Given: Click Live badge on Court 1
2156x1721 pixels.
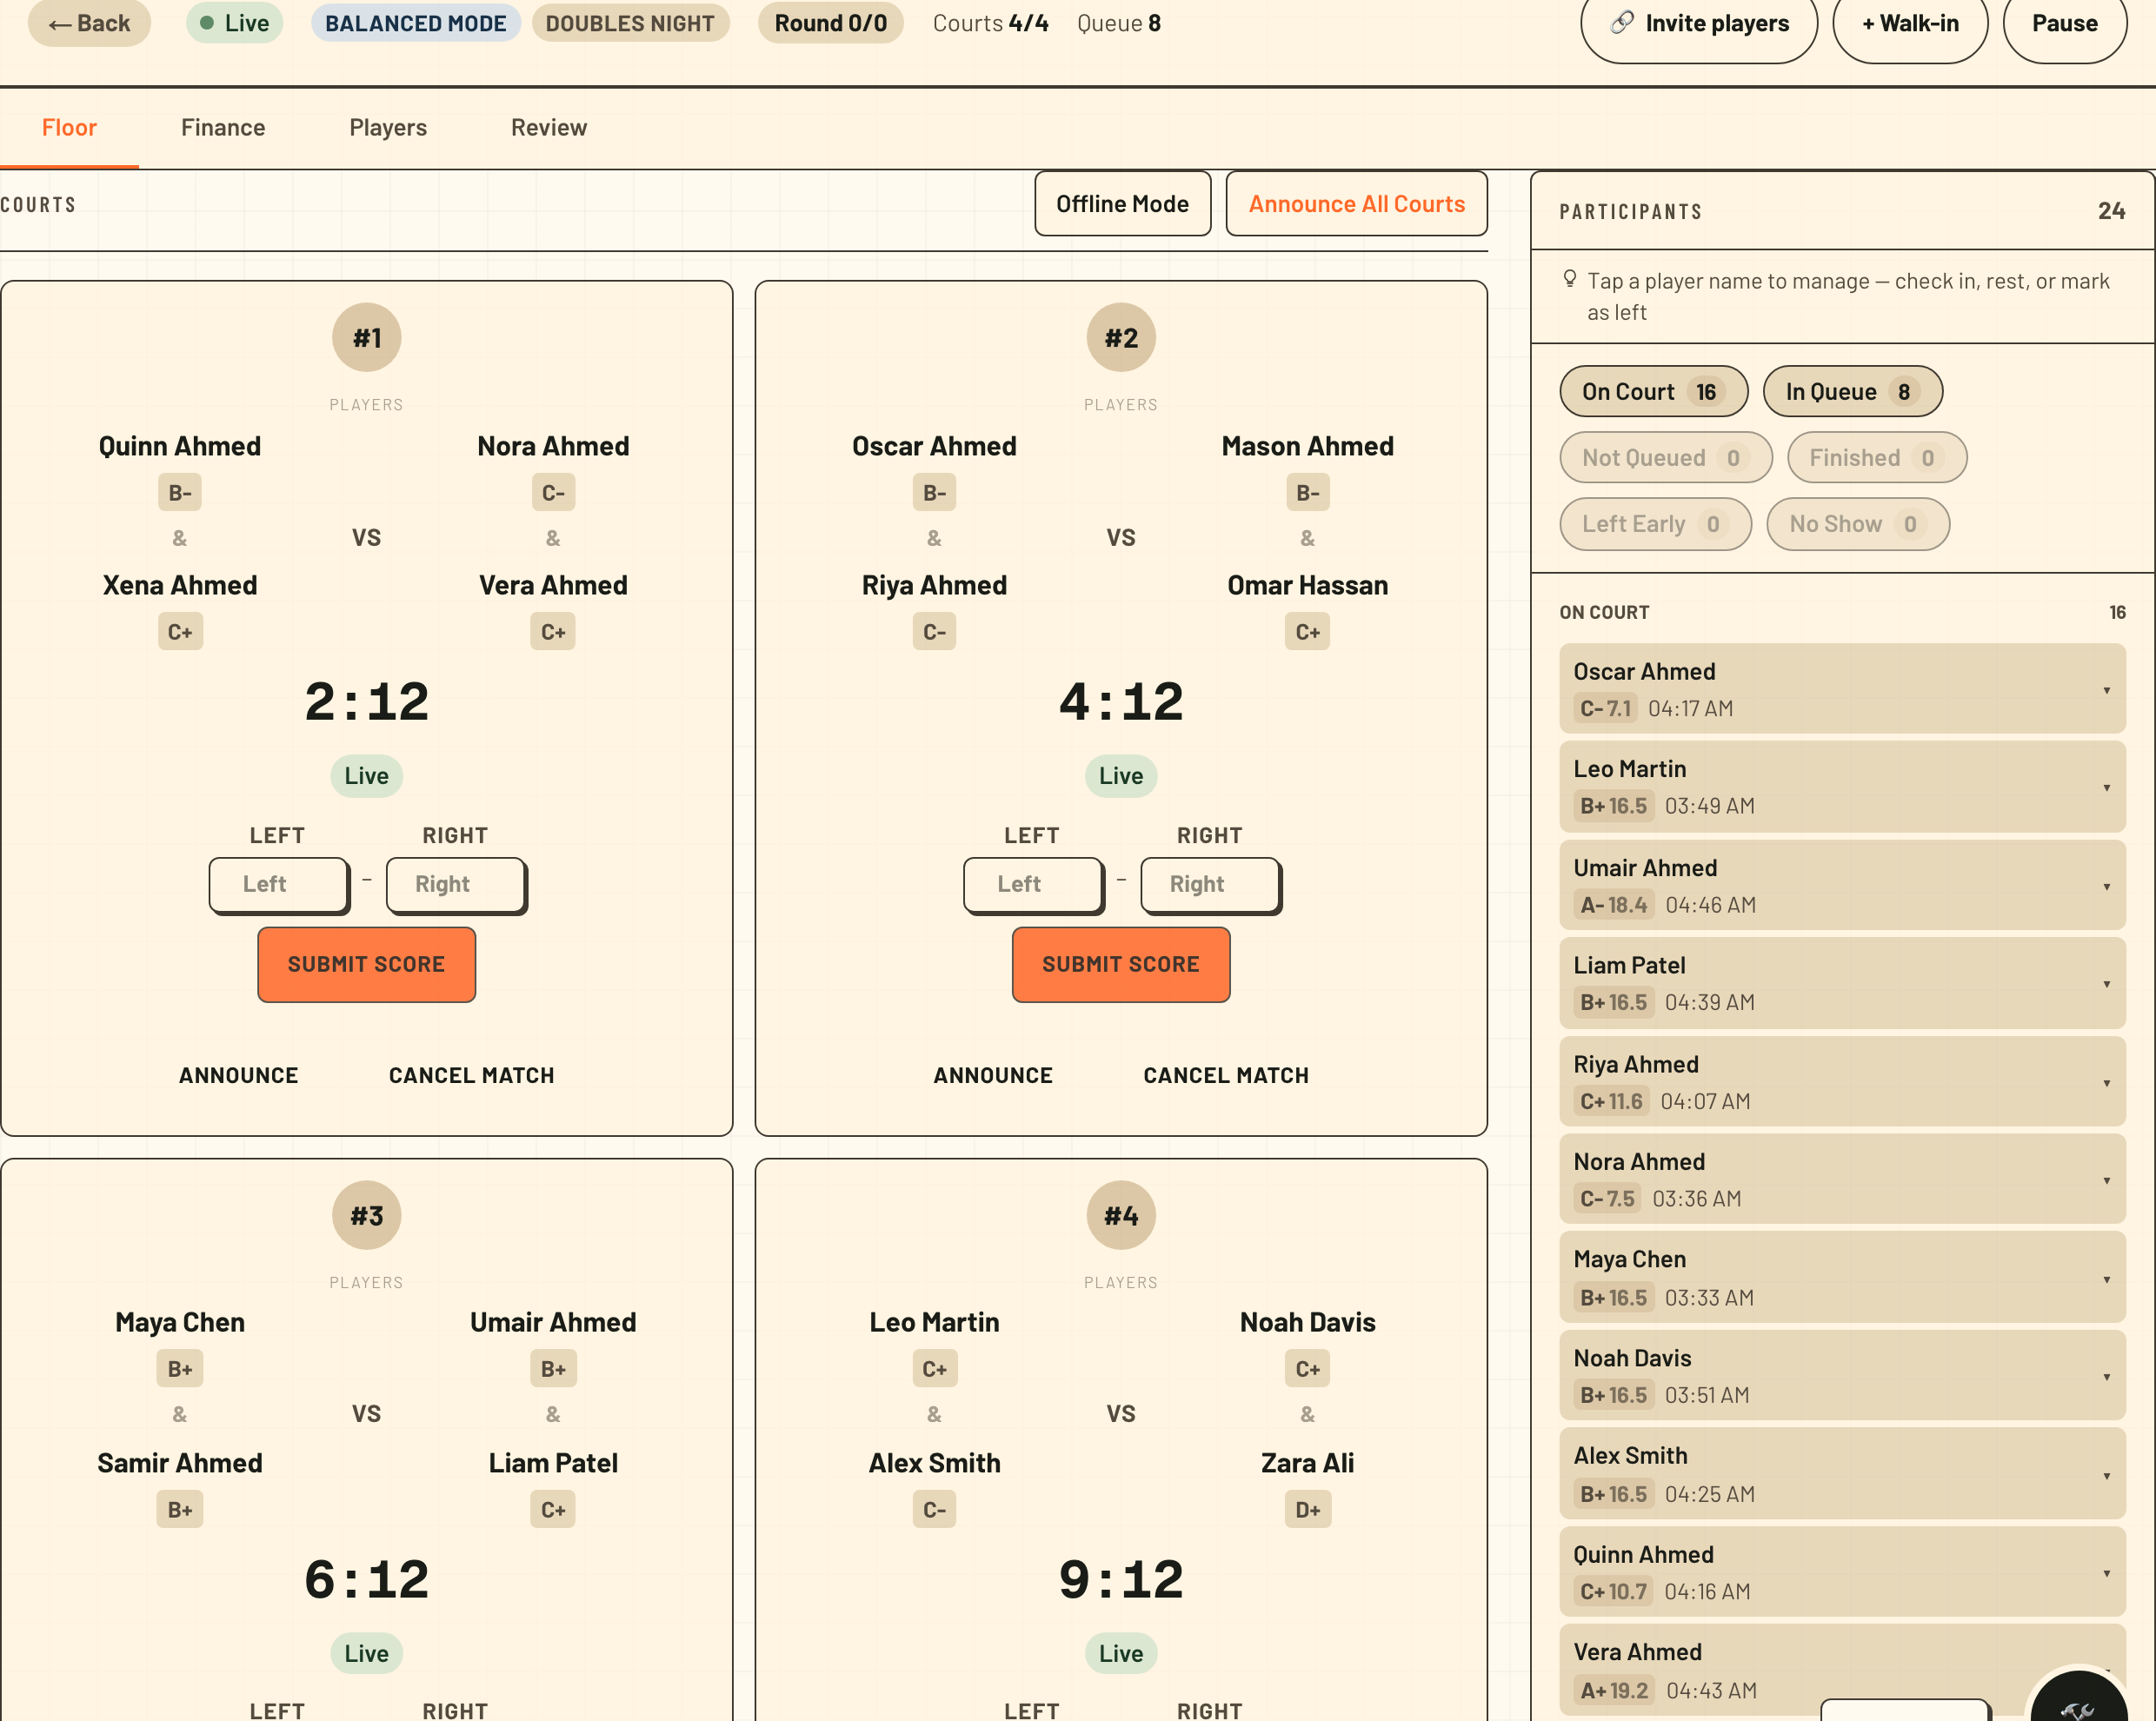Looking at the screenshot, I should point(367,776).
